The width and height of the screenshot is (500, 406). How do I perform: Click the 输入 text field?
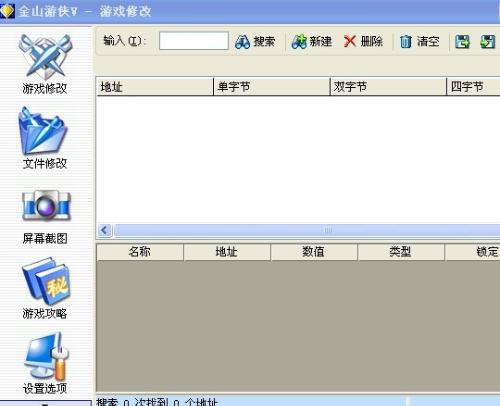tap(194, 41)
